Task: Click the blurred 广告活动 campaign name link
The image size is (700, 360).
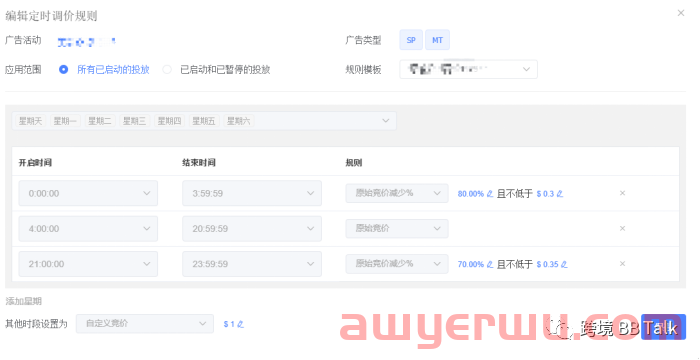Action: tap(87, 42)
